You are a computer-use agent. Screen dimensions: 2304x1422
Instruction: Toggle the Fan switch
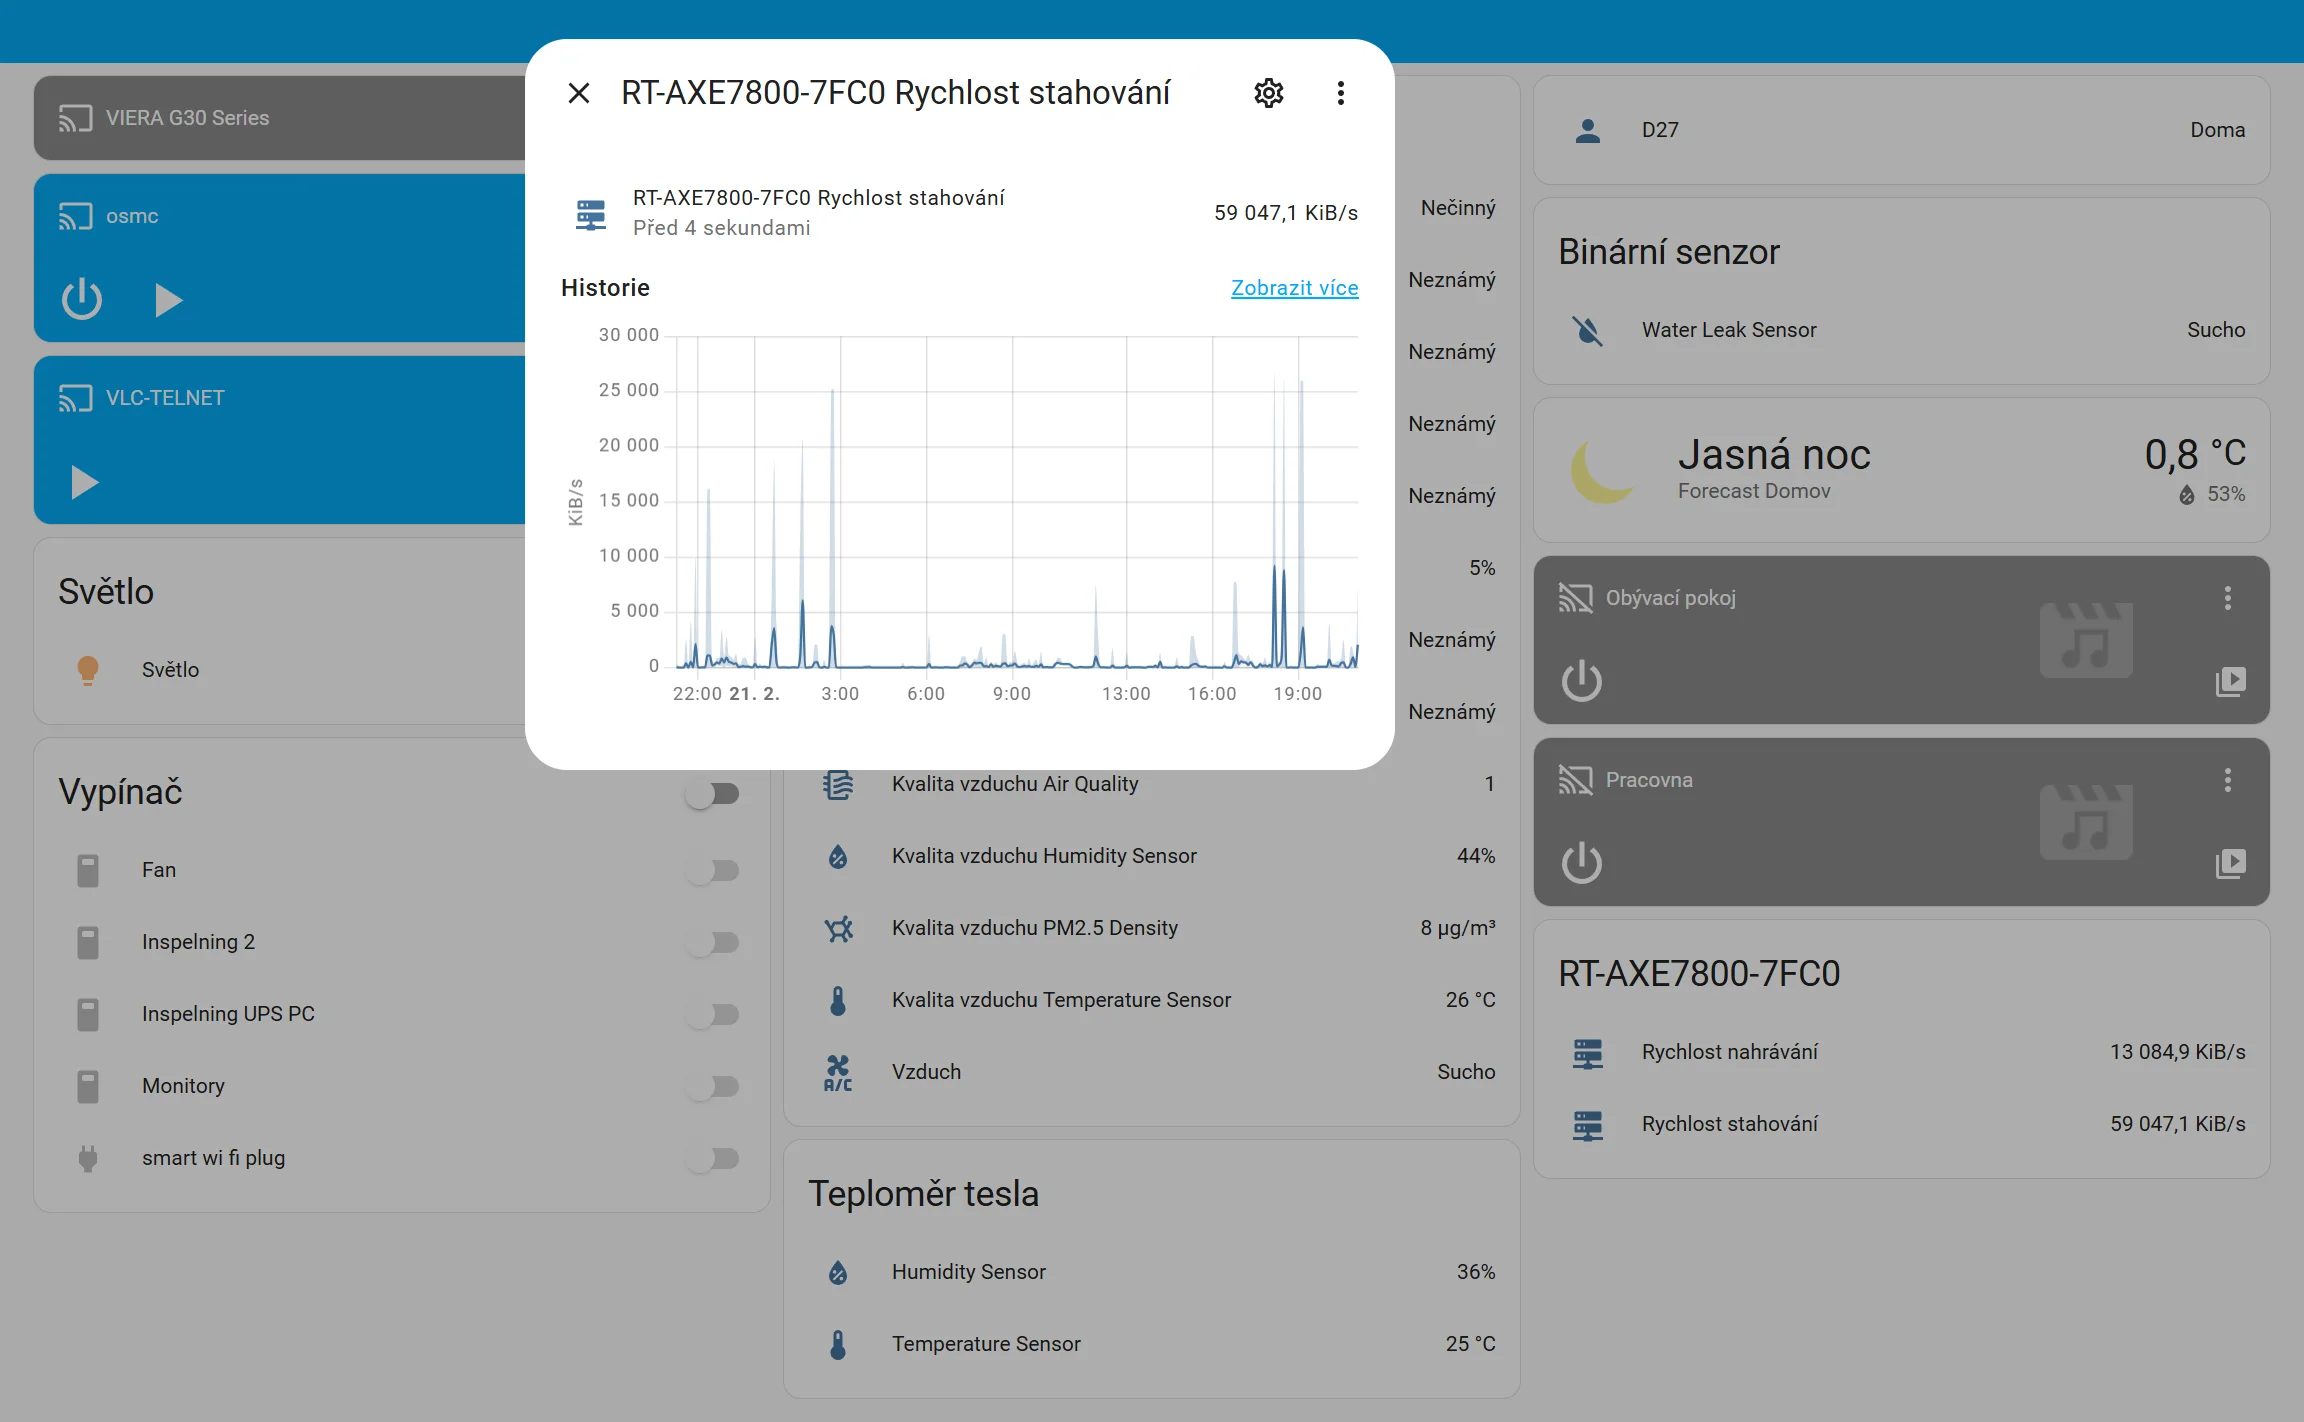[x=713, y=870]
